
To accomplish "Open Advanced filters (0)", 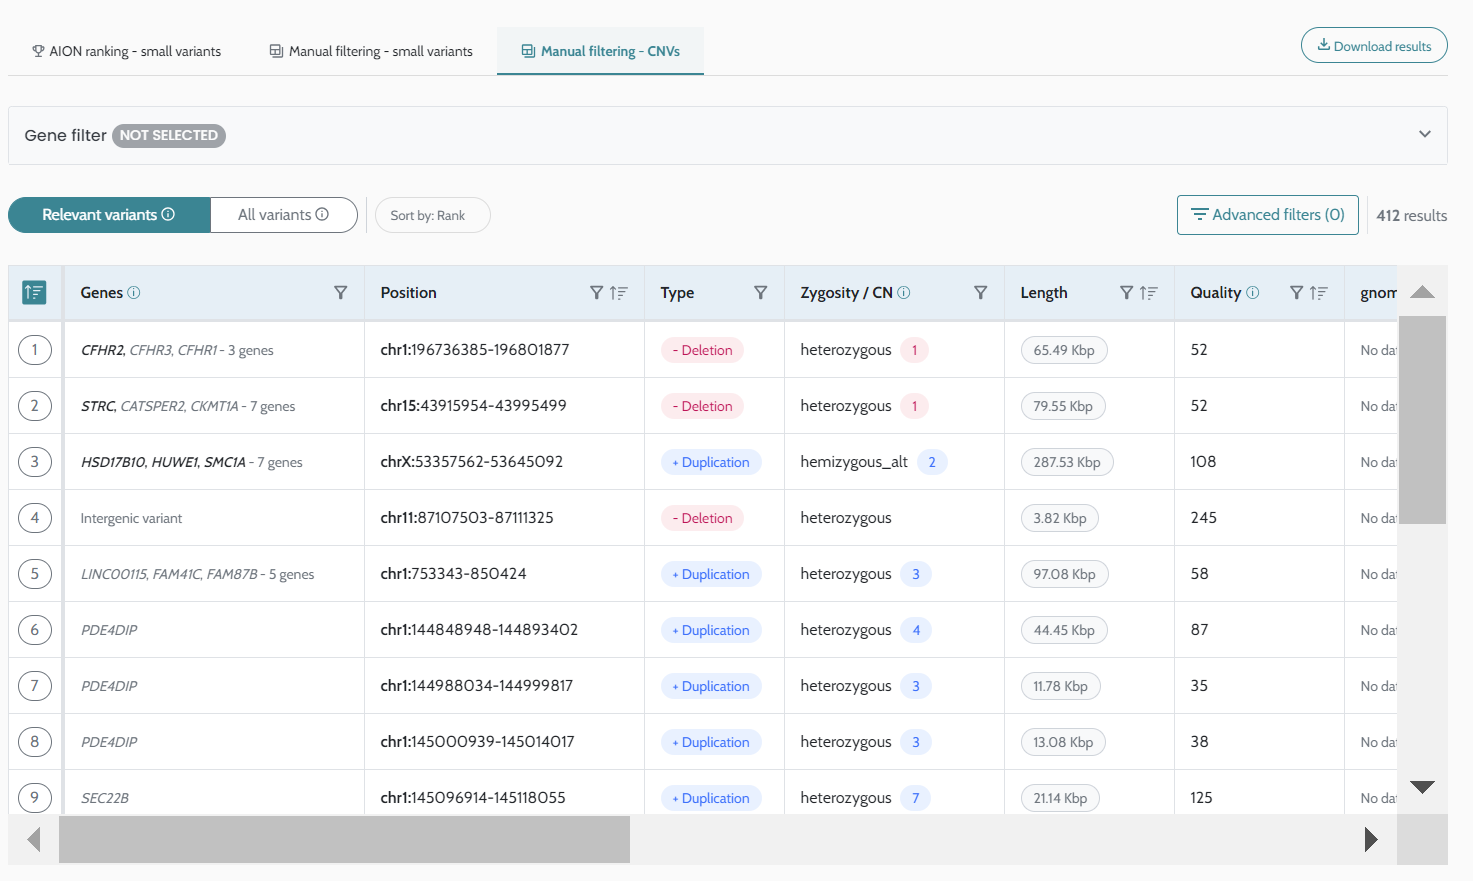I will (x=1267, y=215).
